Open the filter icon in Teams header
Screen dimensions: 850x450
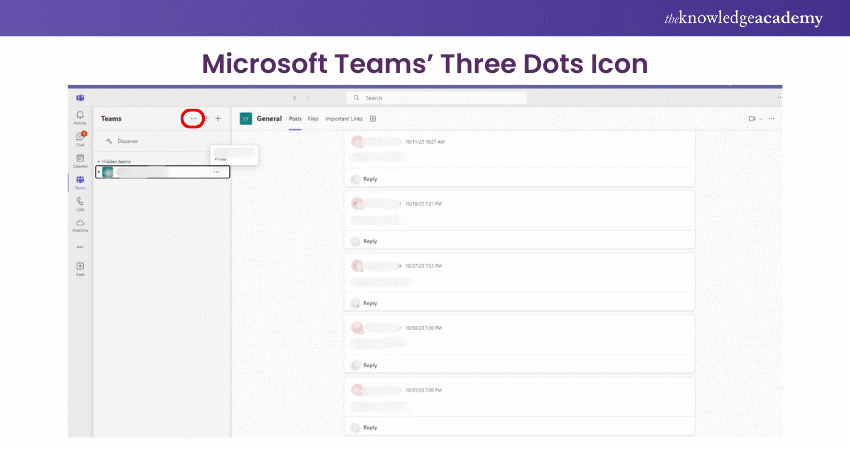(x=206, y=118)
